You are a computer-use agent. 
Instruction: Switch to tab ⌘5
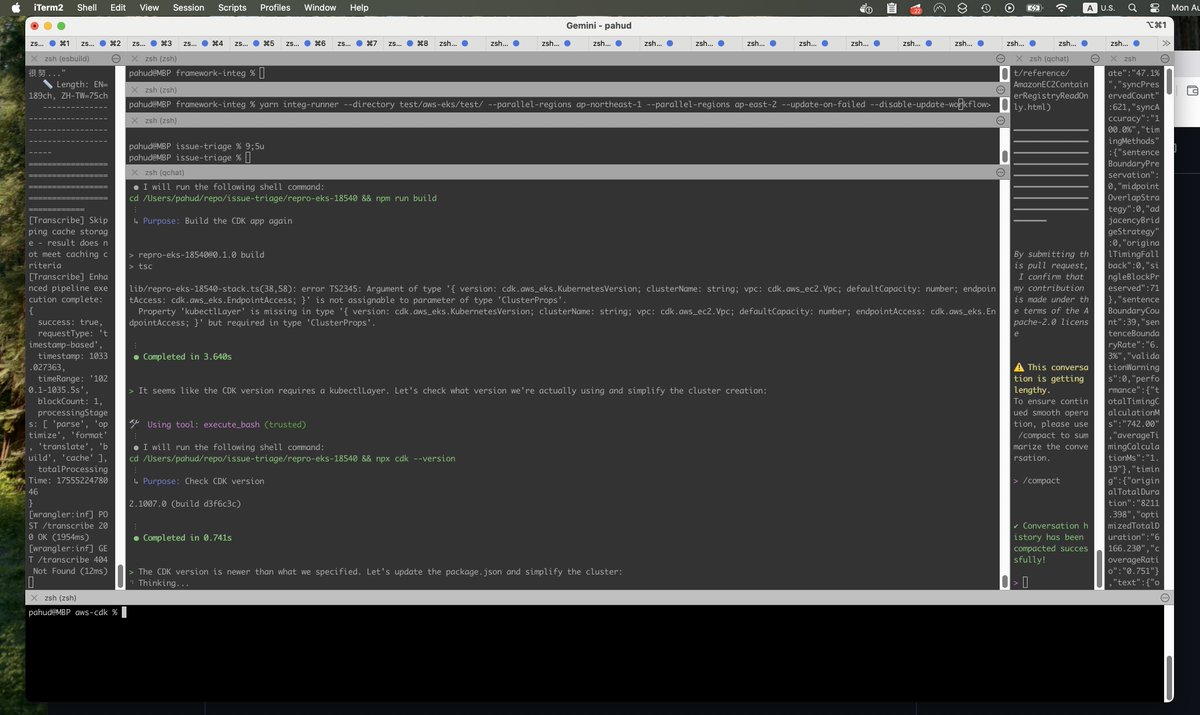coord(255,43)
